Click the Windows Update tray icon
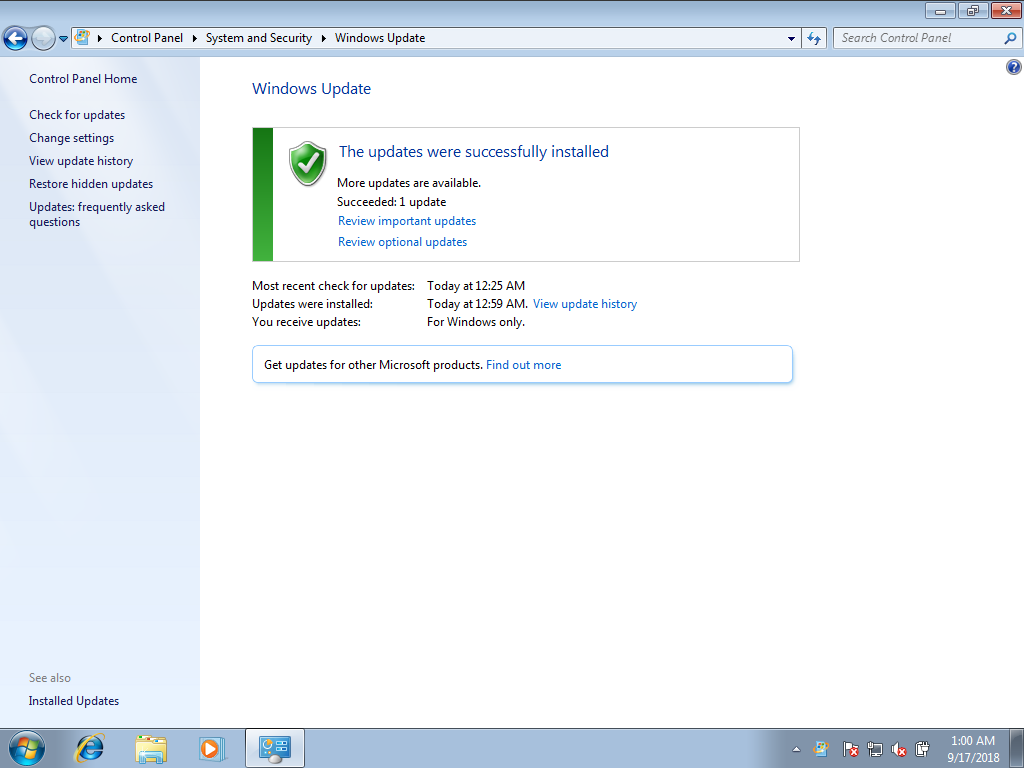 click(821, 748)
